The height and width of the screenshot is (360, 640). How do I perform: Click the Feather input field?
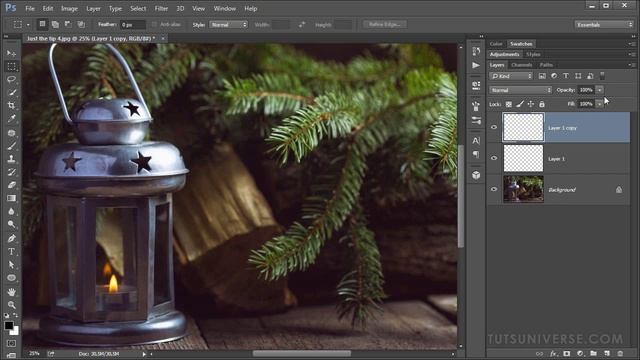tap(133, 24)
